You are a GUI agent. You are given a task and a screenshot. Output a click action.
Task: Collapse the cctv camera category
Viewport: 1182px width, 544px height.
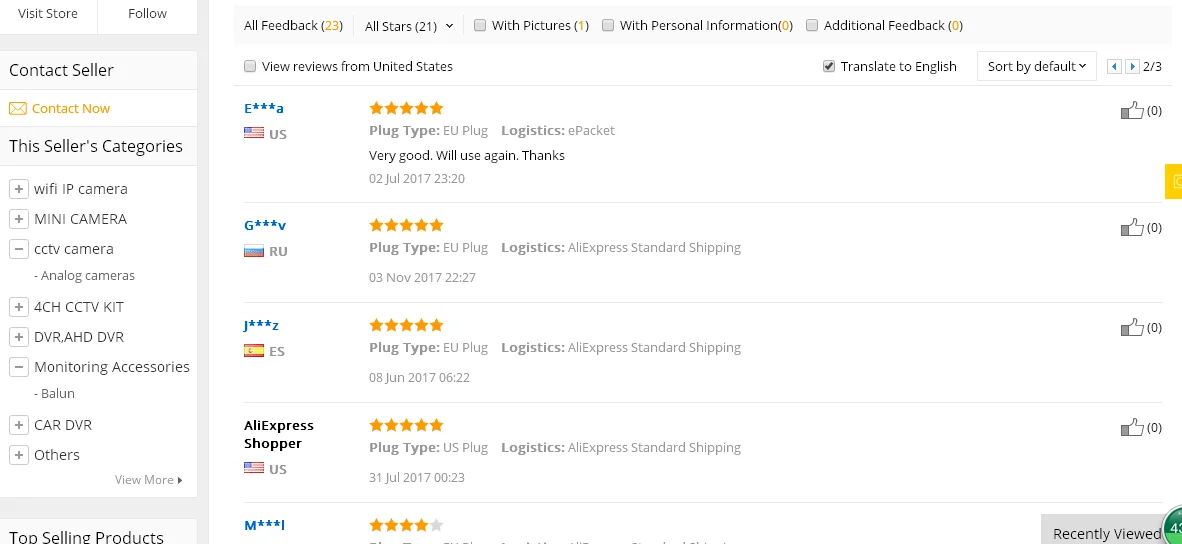coord(19,249)
